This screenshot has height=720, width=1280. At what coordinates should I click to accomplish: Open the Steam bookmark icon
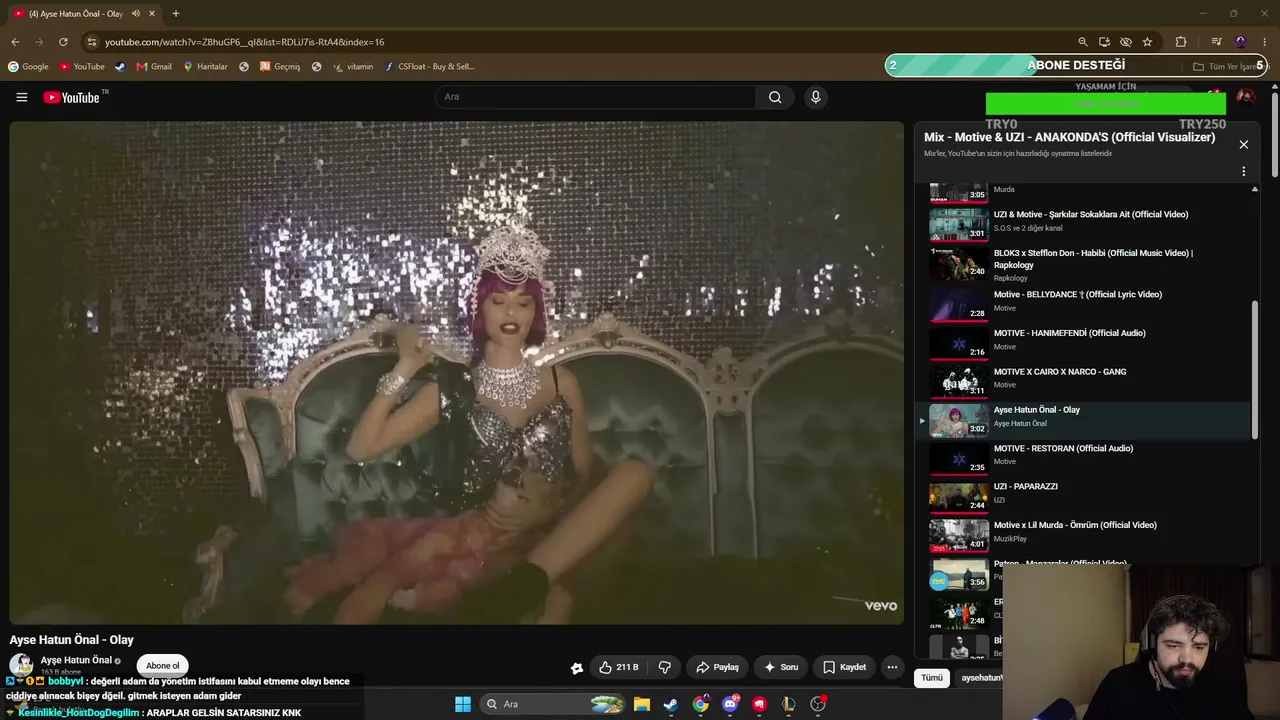pyautogui.click(x=120, y=67)
